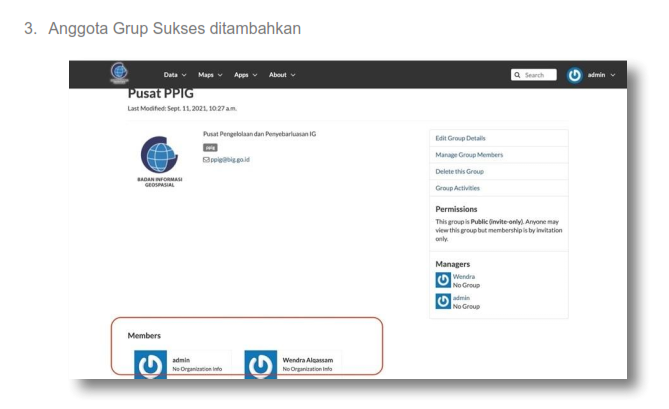Viewport: 669px width, 409px height.
Task: Click the search magnifier icon
Action: [x=517, y=75]
